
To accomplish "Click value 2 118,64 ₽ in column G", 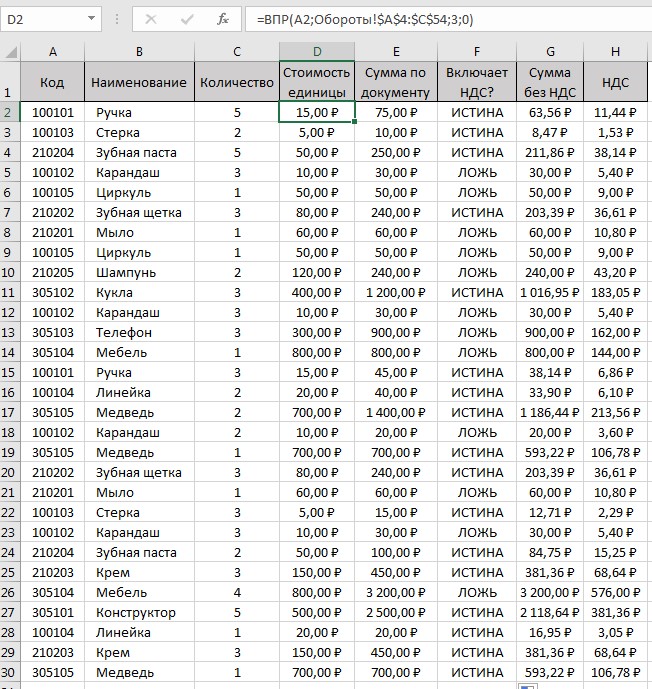I will [x=550, y=613].
